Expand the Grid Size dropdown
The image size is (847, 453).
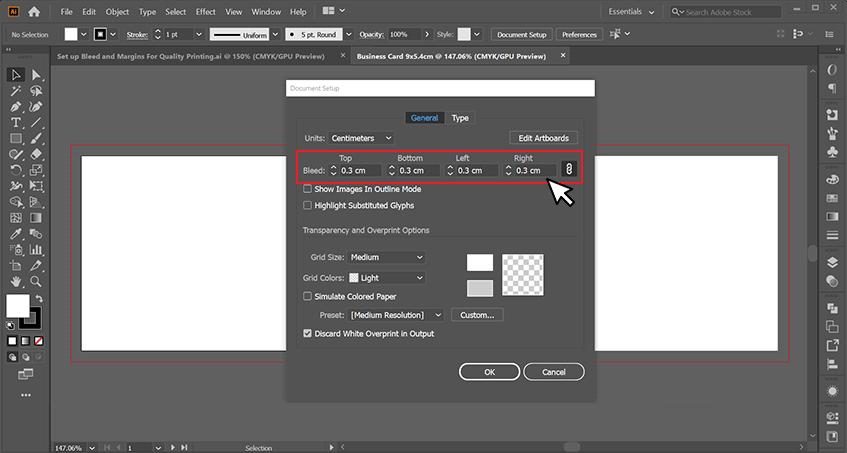pyautogui.click(x=386, y=257)
